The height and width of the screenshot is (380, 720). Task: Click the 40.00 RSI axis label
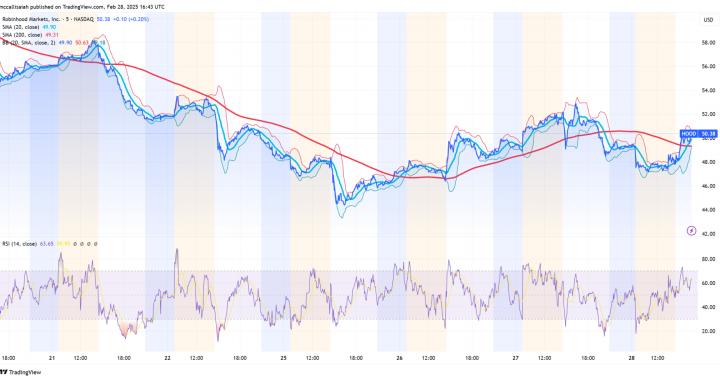click(x=709, y=307)
